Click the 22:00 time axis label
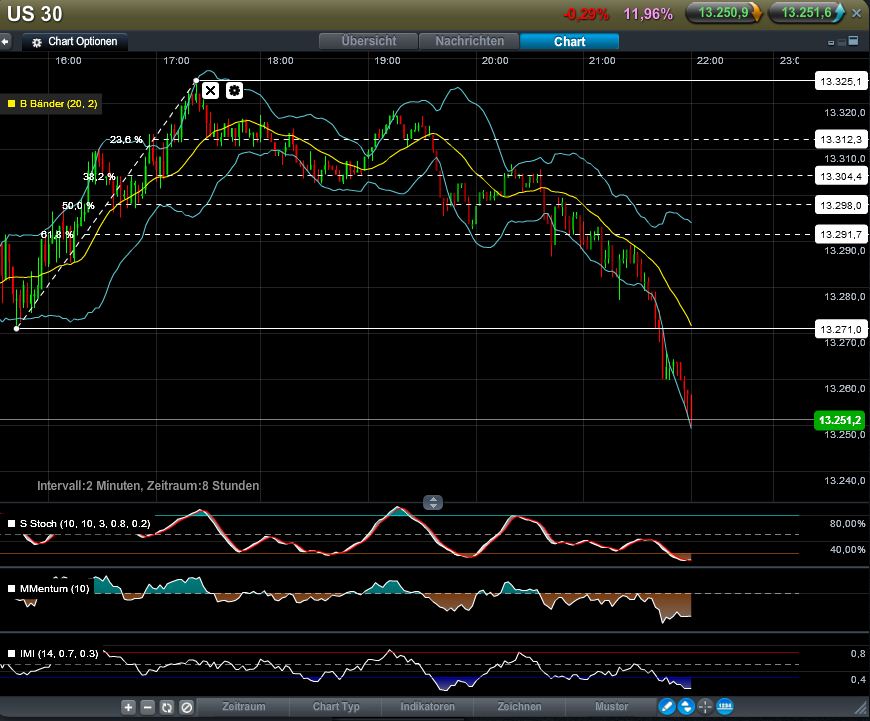870x721 pixels. 710,60
